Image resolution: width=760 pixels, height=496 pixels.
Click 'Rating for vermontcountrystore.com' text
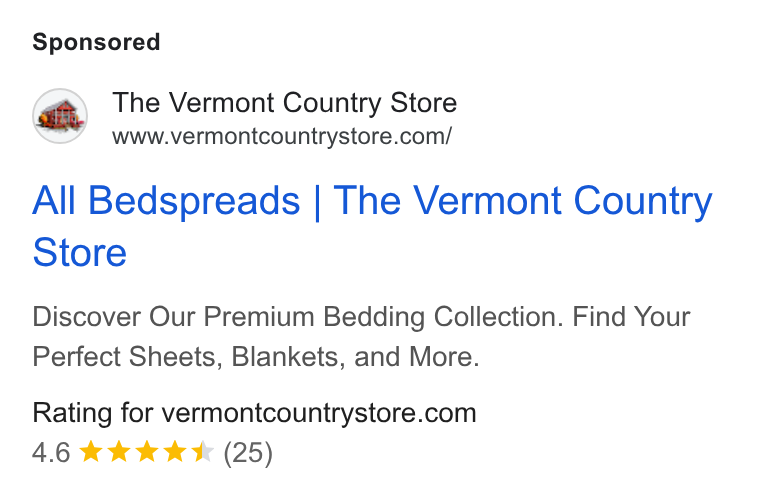[x=254, y=414]
